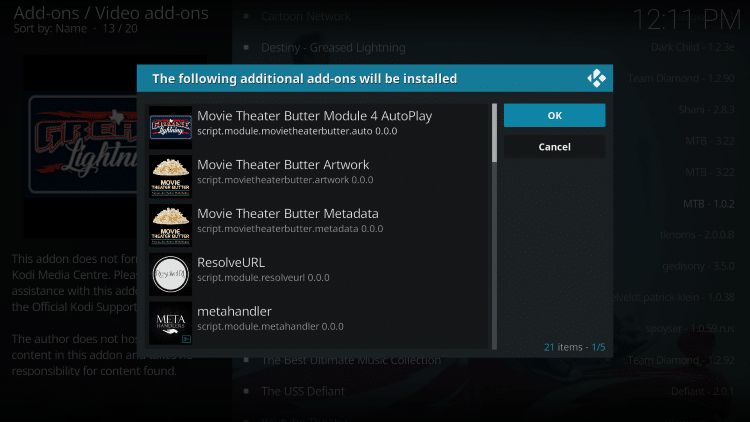Click 'Team Diamond - 1.2.90' version text
This screenshot has height=422, width=750.
point(681,78)
